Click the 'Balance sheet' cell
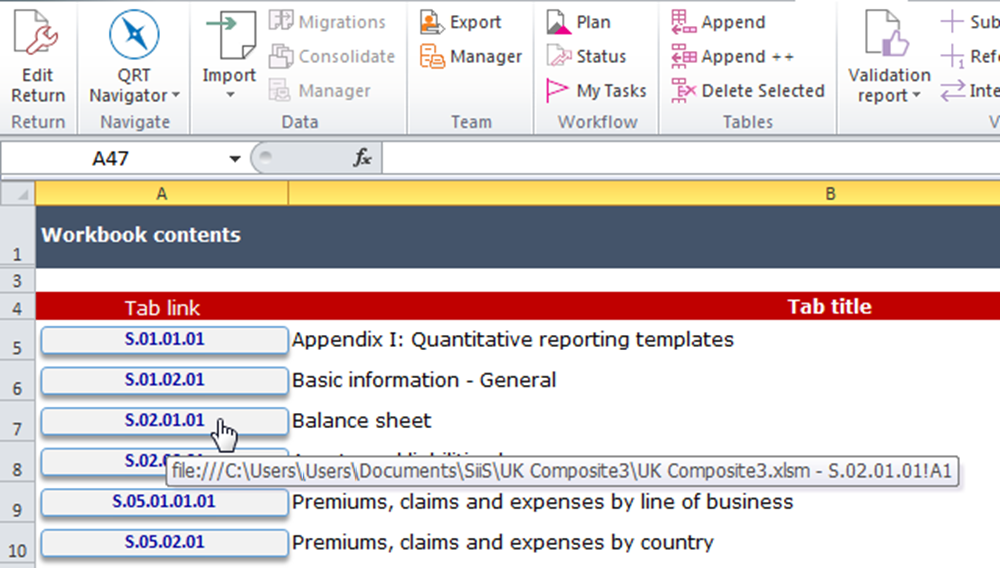Viewport: 1000px width, 568px height. 362,421
